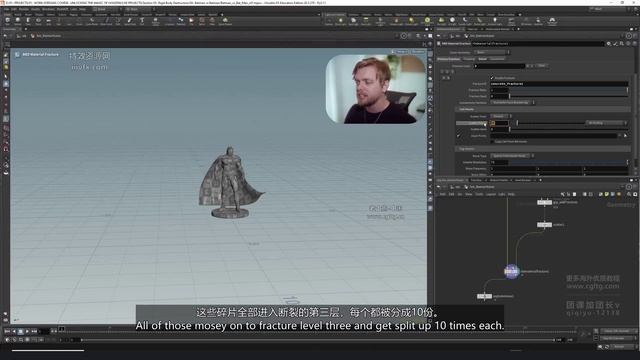Screen dimensions: 640x360
Task: Select the explodedview node in network
Action: click(484, 296)
